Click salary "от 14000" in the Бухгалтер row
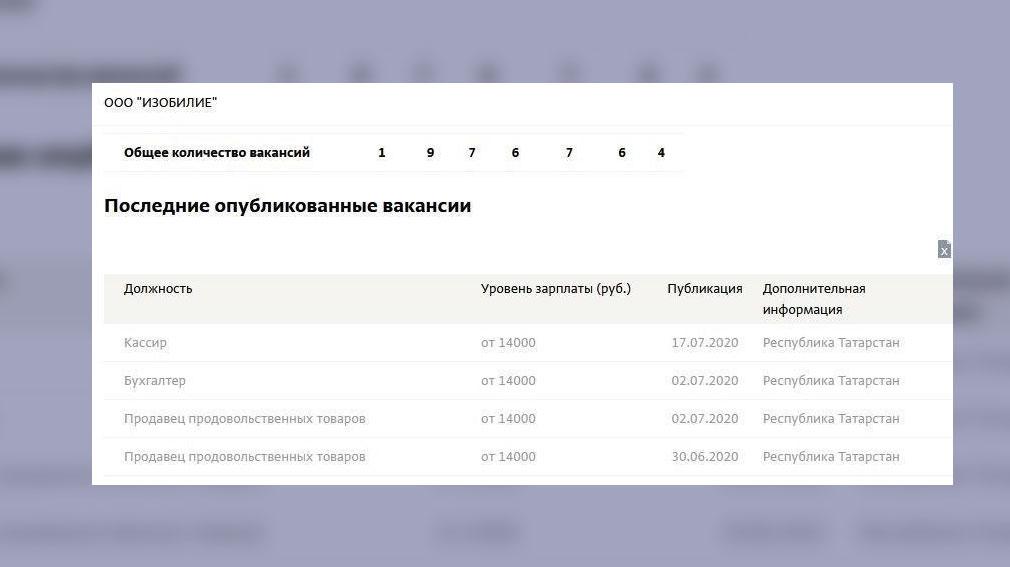1010x567 pixels. click(508, 381)
